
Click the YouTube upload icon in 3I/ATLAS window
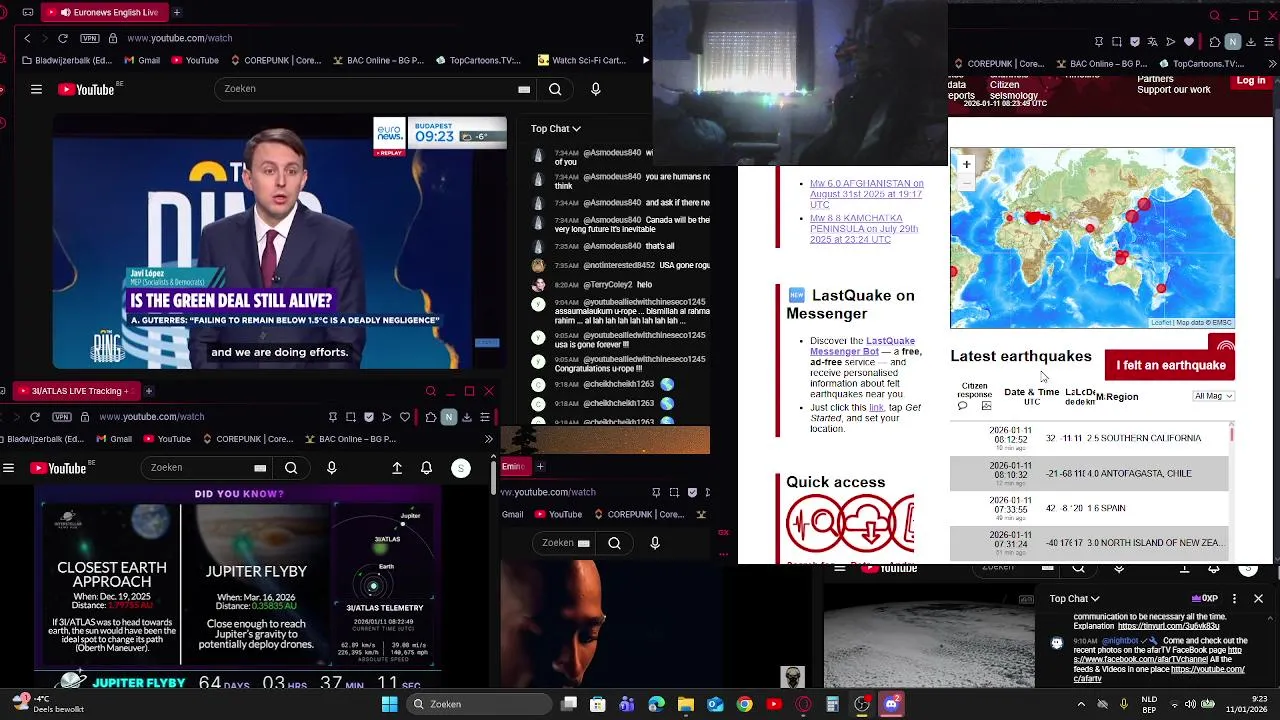tap(397, 467)
